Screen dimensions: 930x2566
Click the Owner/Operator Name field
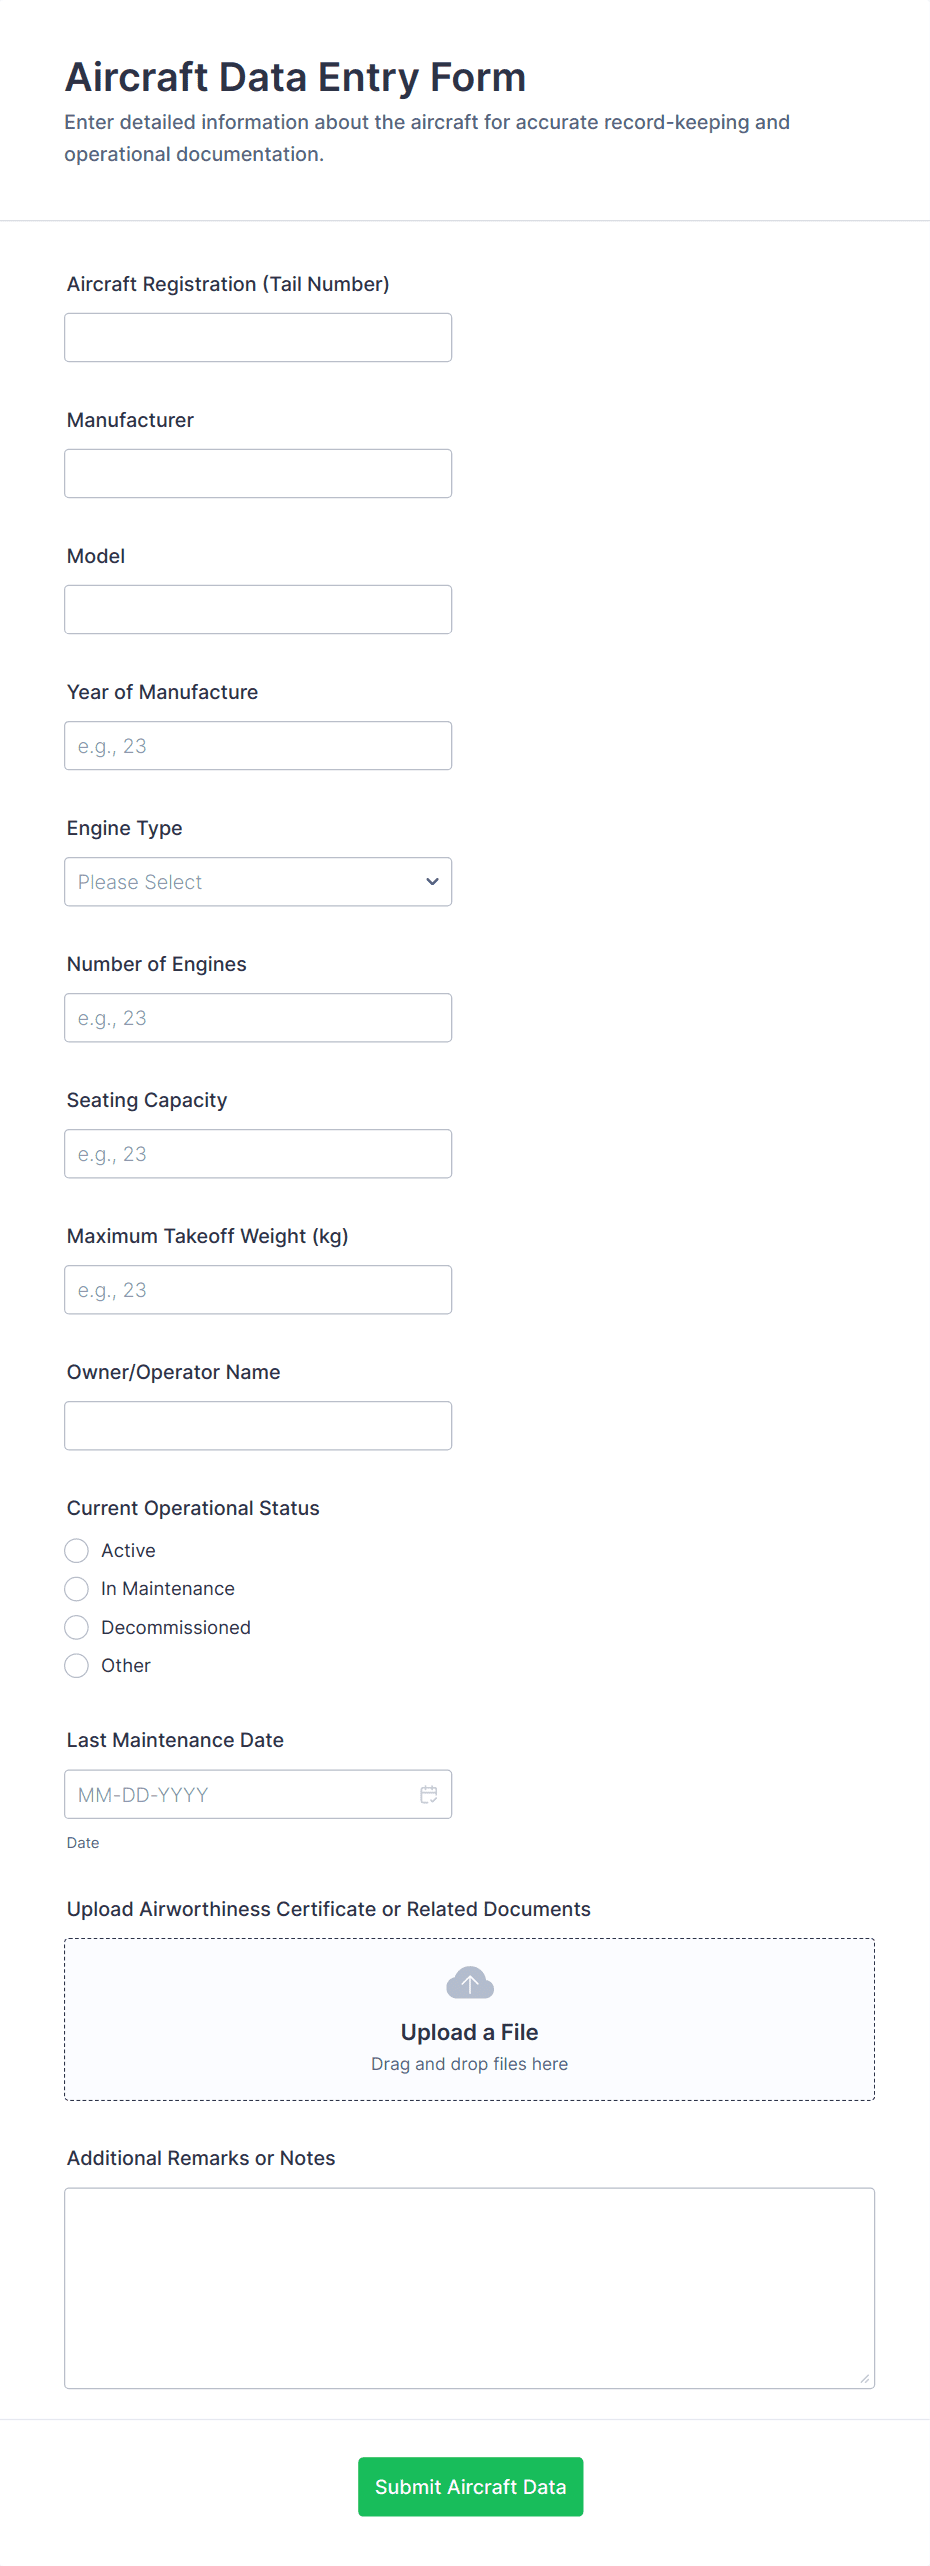258,1426
